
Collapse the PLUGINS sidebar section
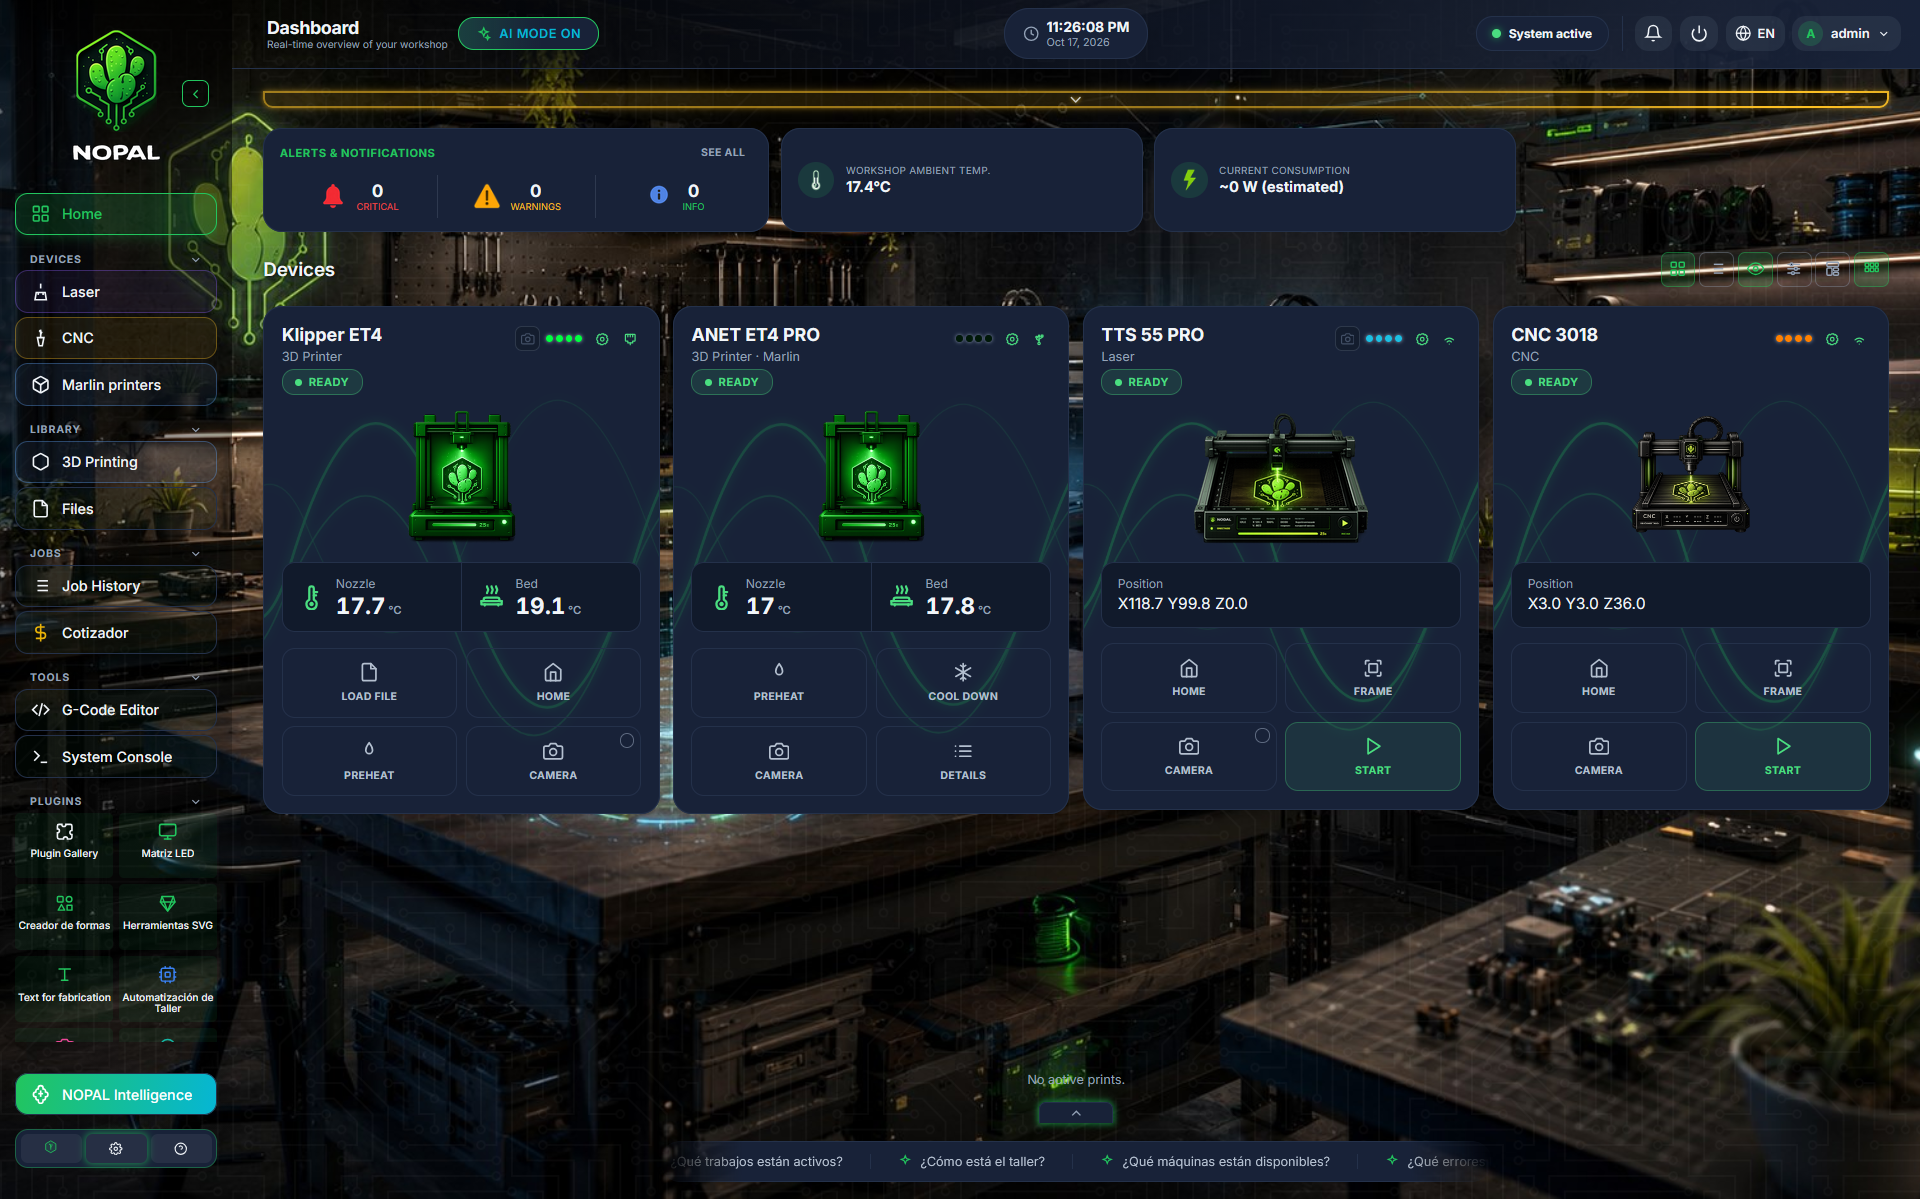point(196,801)
